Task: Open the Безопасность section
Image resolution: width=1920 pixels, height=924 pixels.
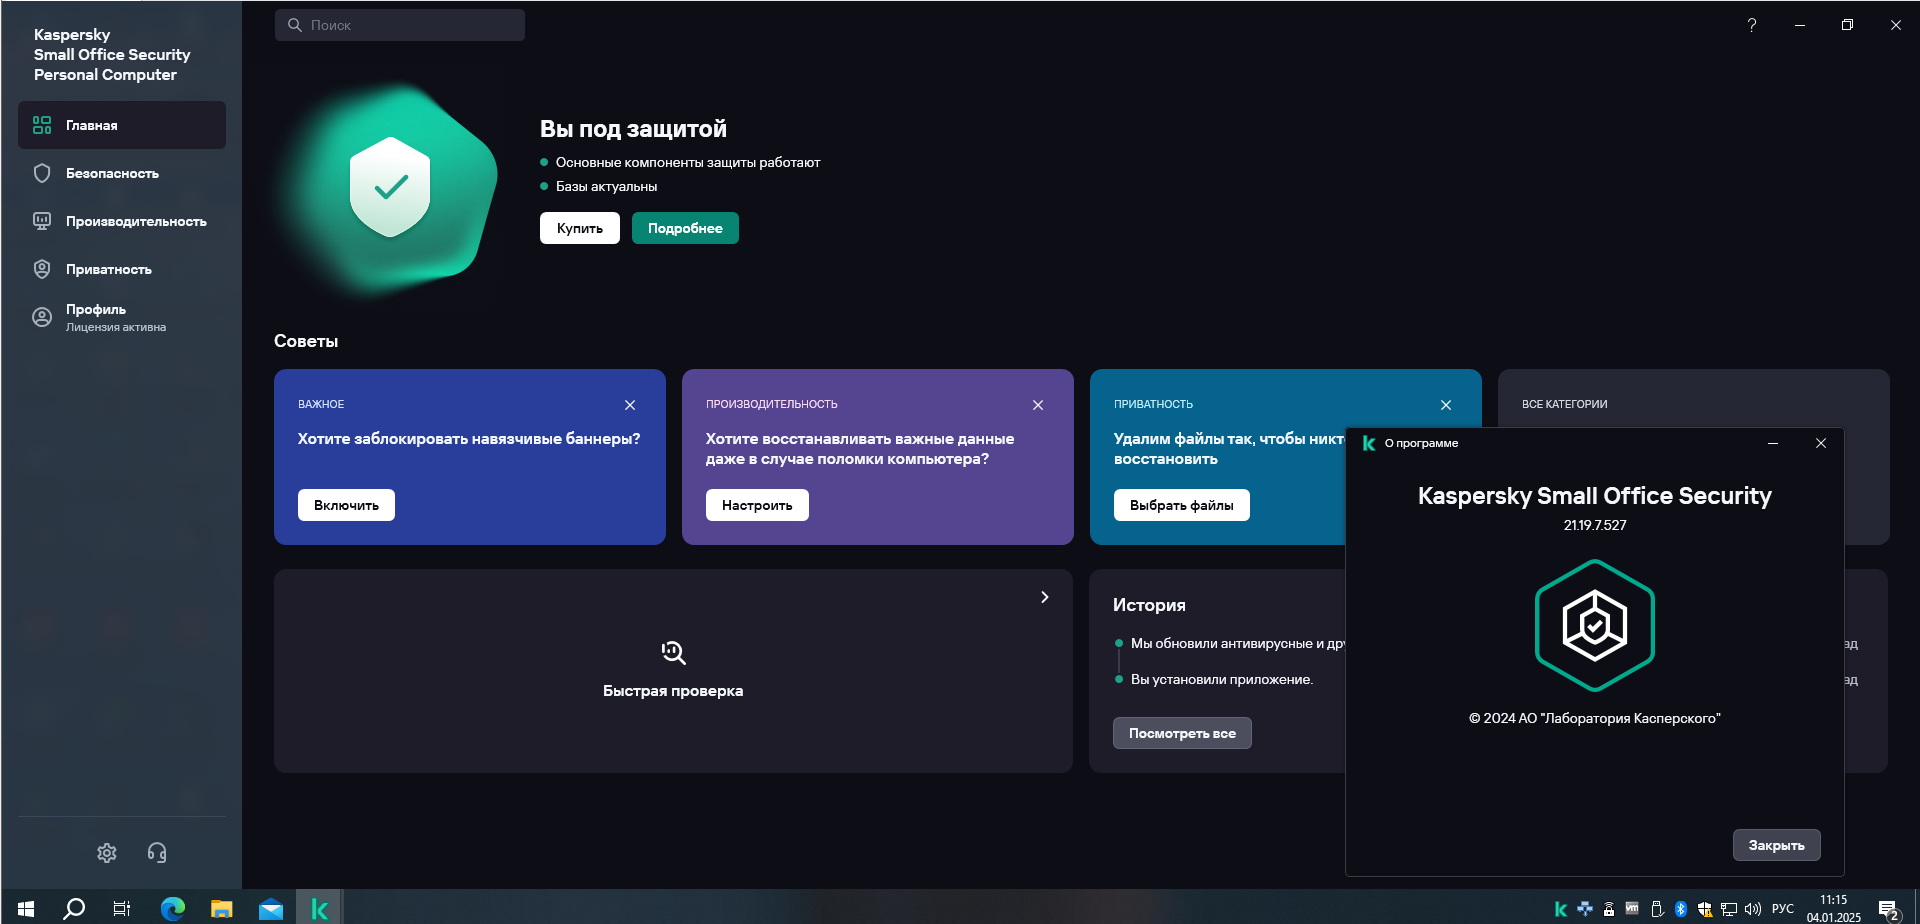Action: [x=122, y=173]
